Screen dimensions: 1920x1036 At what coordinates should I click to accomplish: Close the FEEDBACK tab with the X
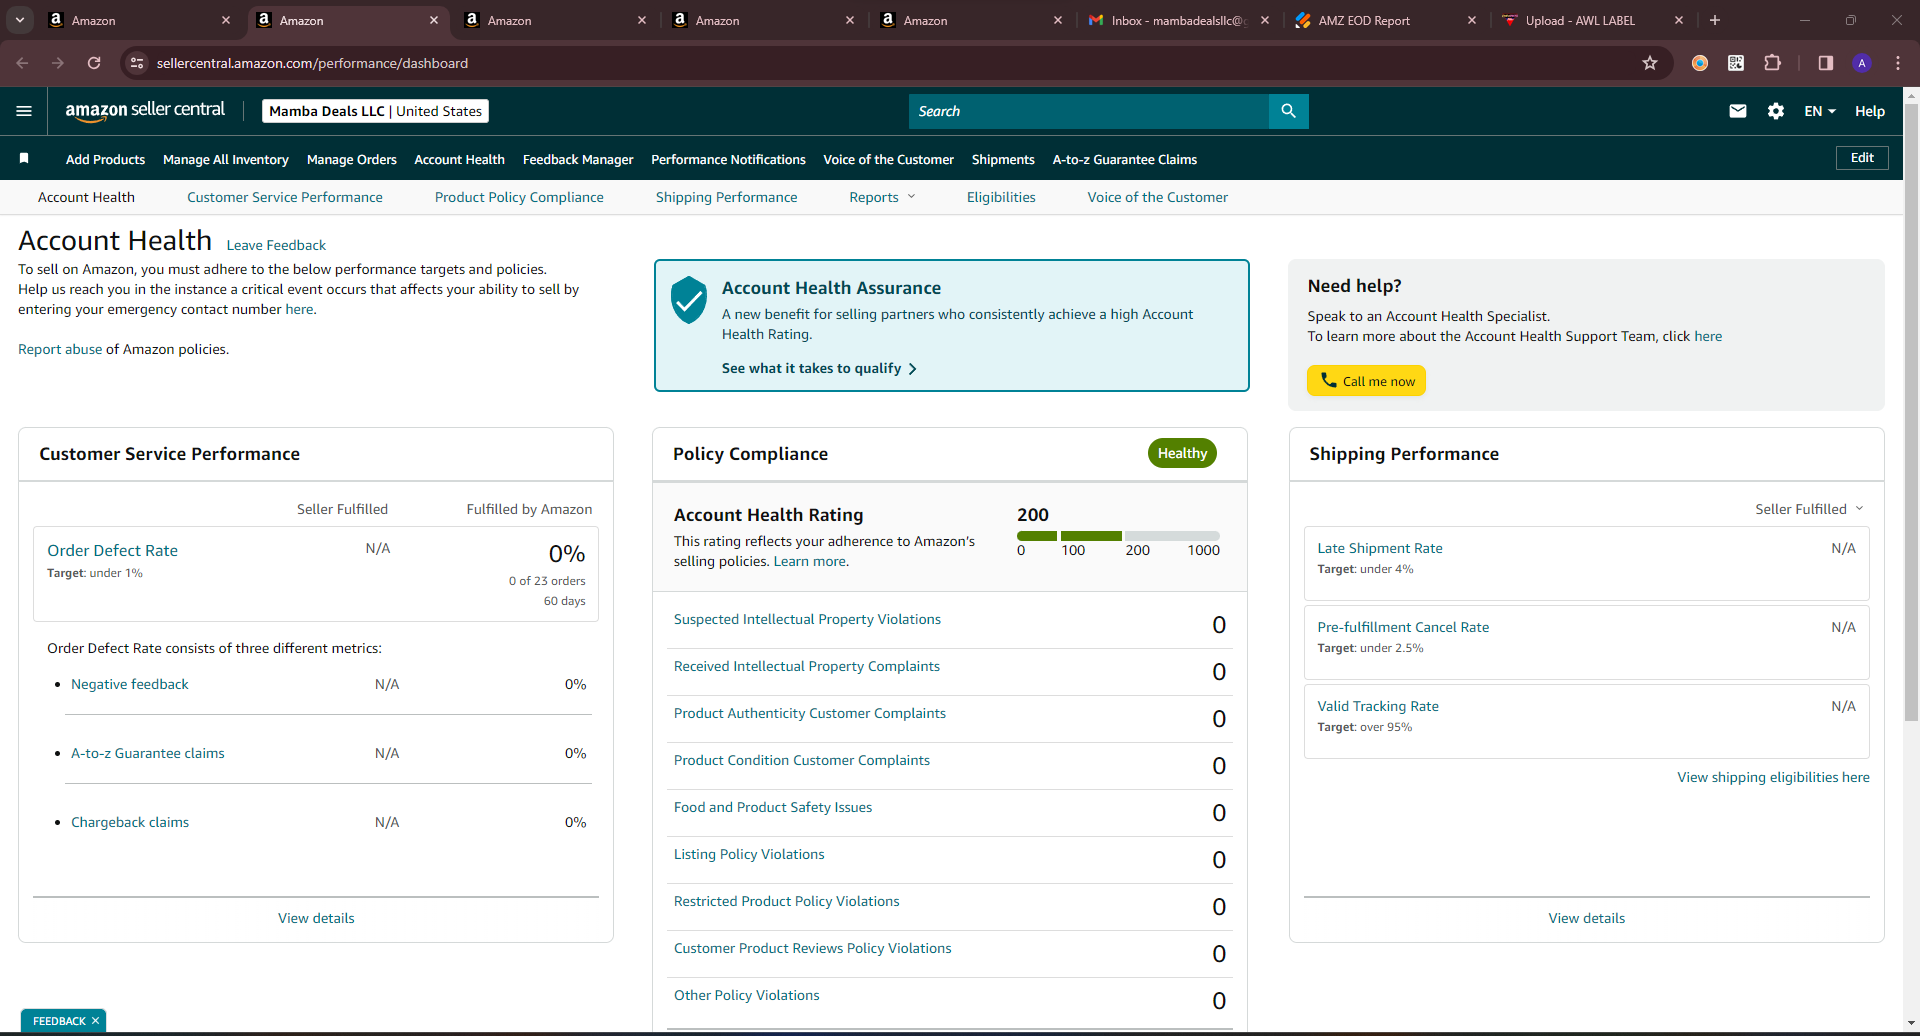[95, 1021]
